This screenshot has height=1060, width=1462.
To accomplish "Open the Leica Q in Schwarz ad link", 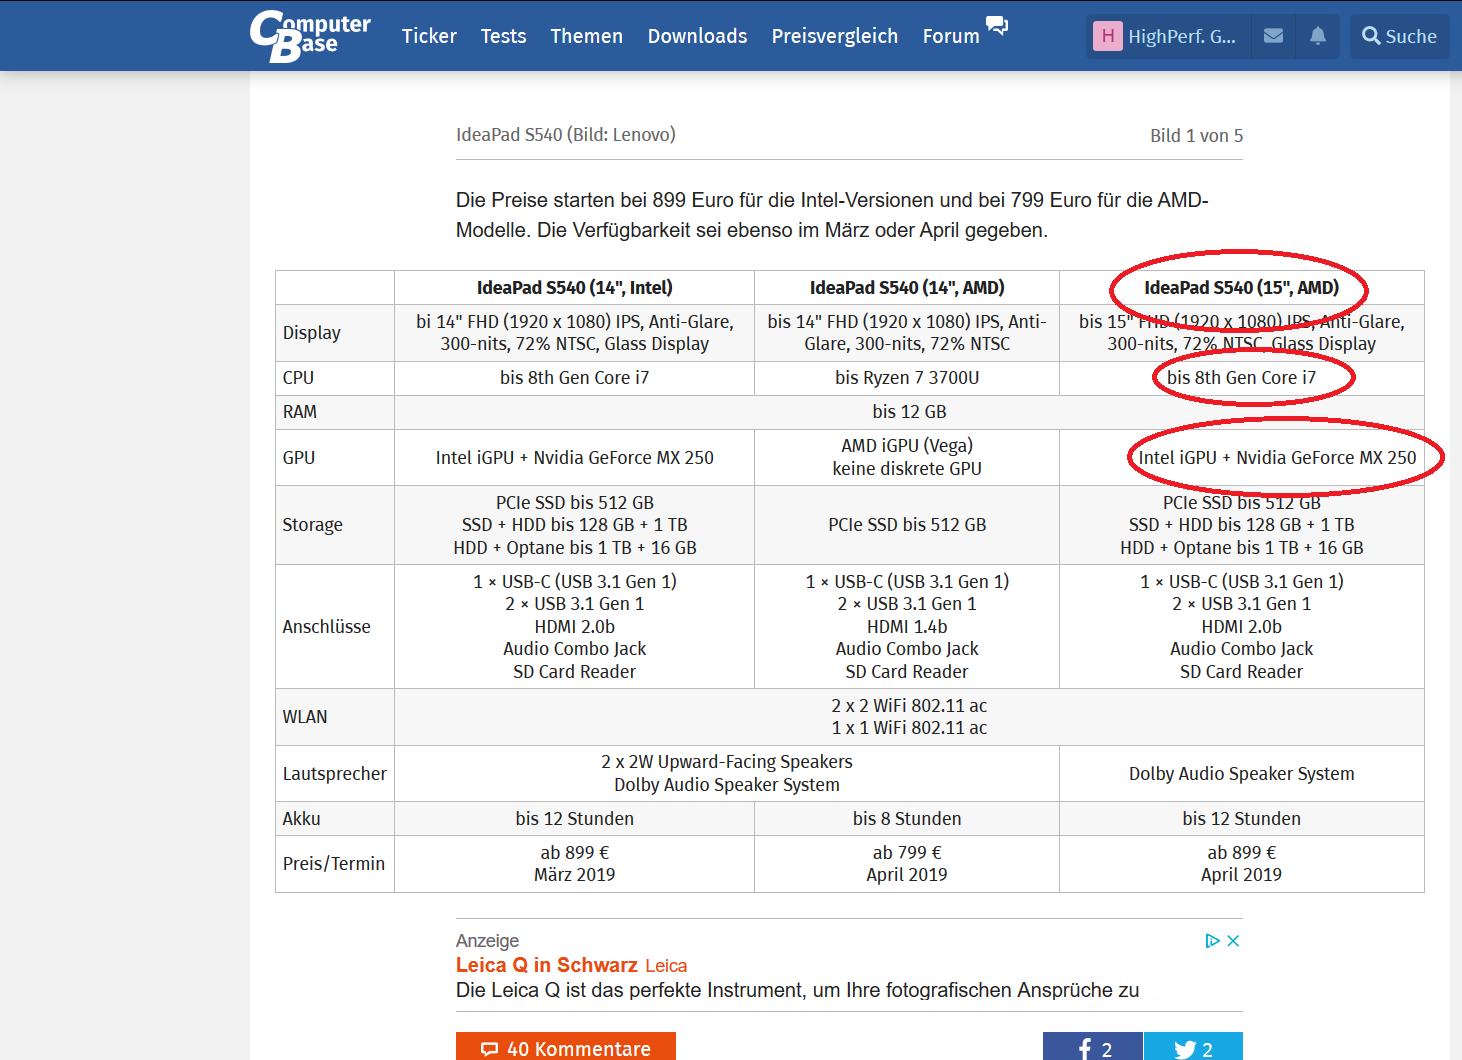I will (x=546, y=965).
